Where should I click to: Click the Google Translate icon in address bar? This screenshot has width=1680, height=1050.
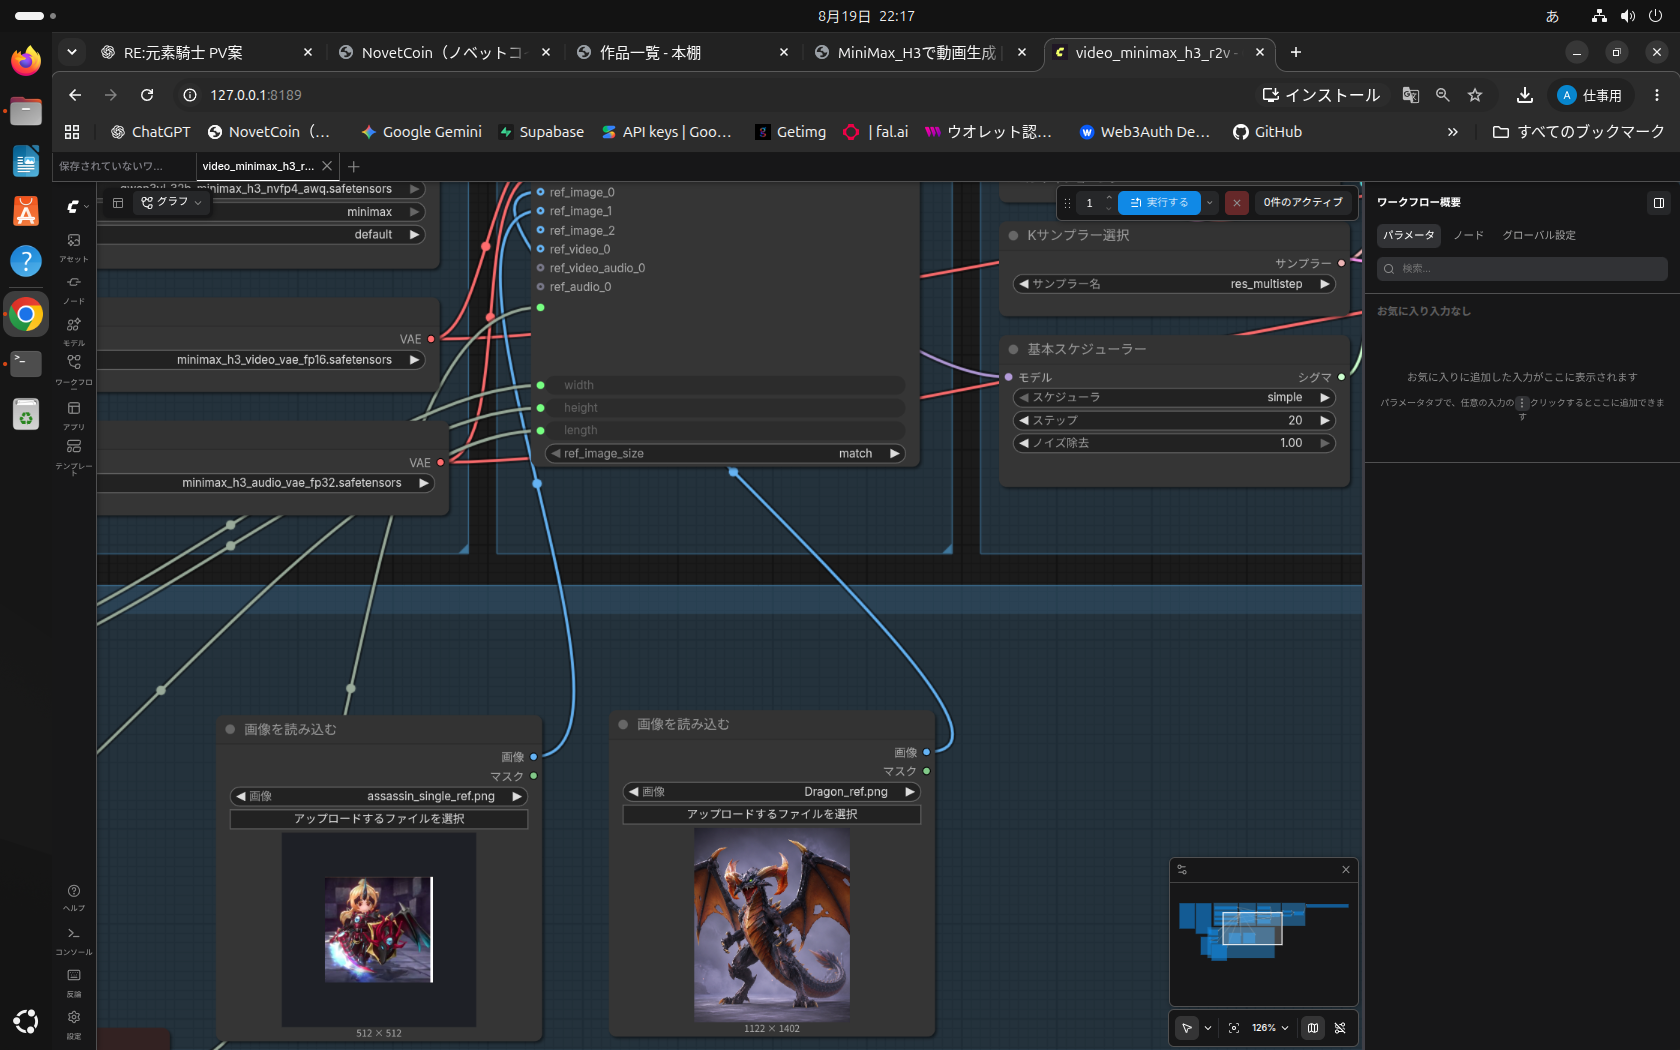[1411, 95]
